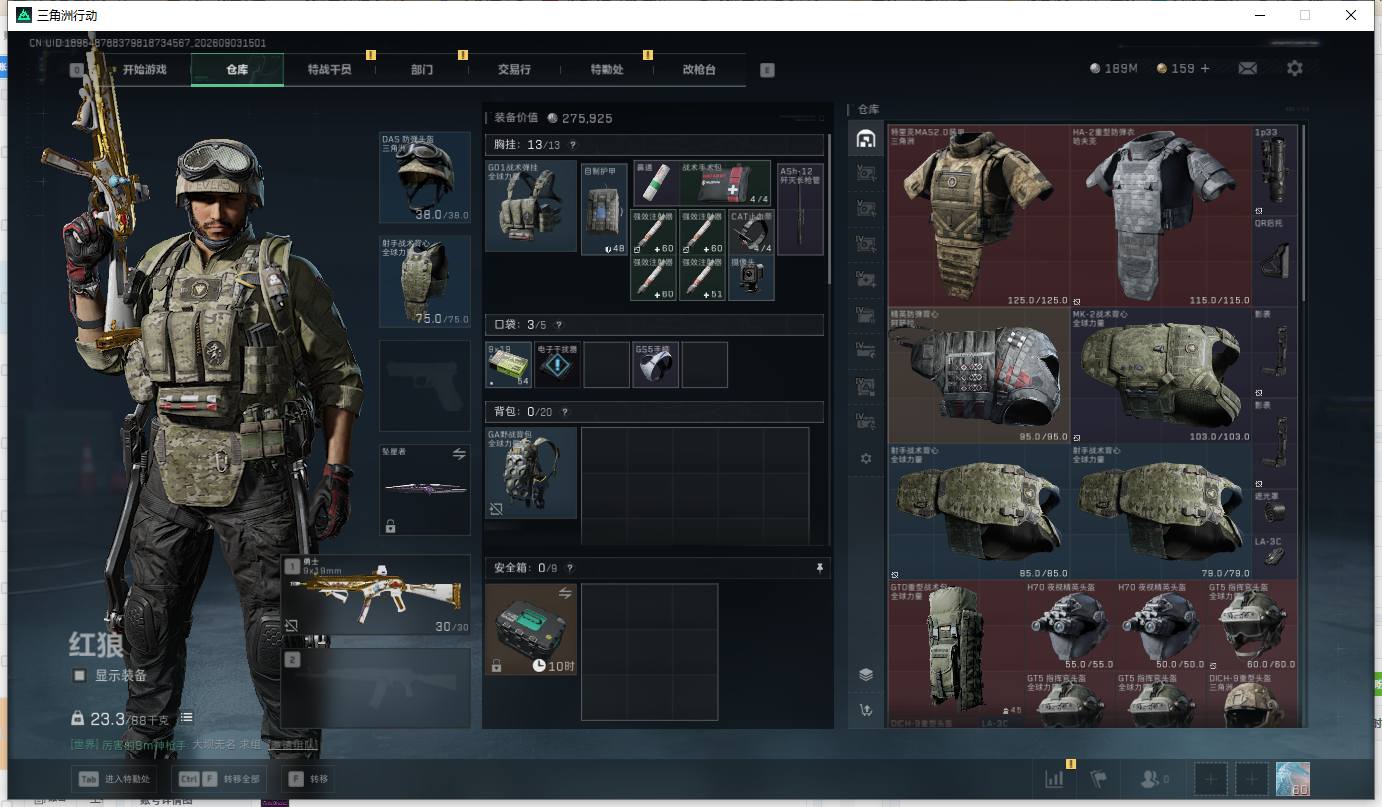Click the 进入特勤处 button
The height and width of the screenshot is (807, 1382).
point(114,778)
